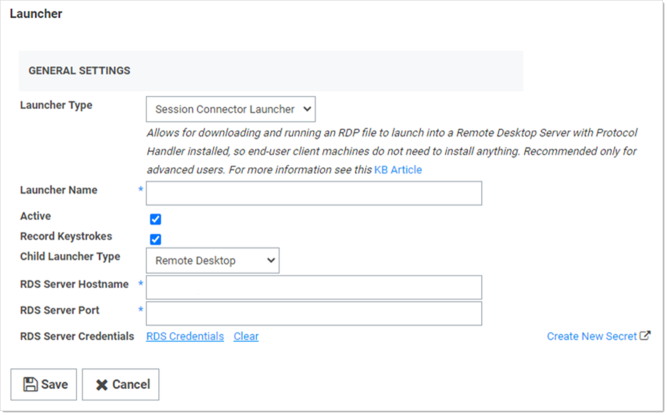Open the KB Article link
The height and width of the screenshot is (415, 667).
tap(398, 170)
